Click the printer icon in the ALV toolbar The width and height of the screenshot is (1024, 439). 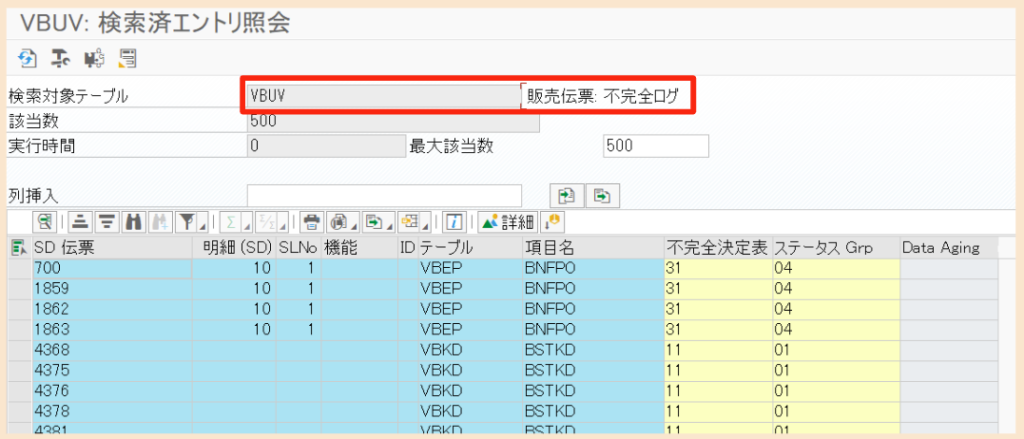point(312,223)
